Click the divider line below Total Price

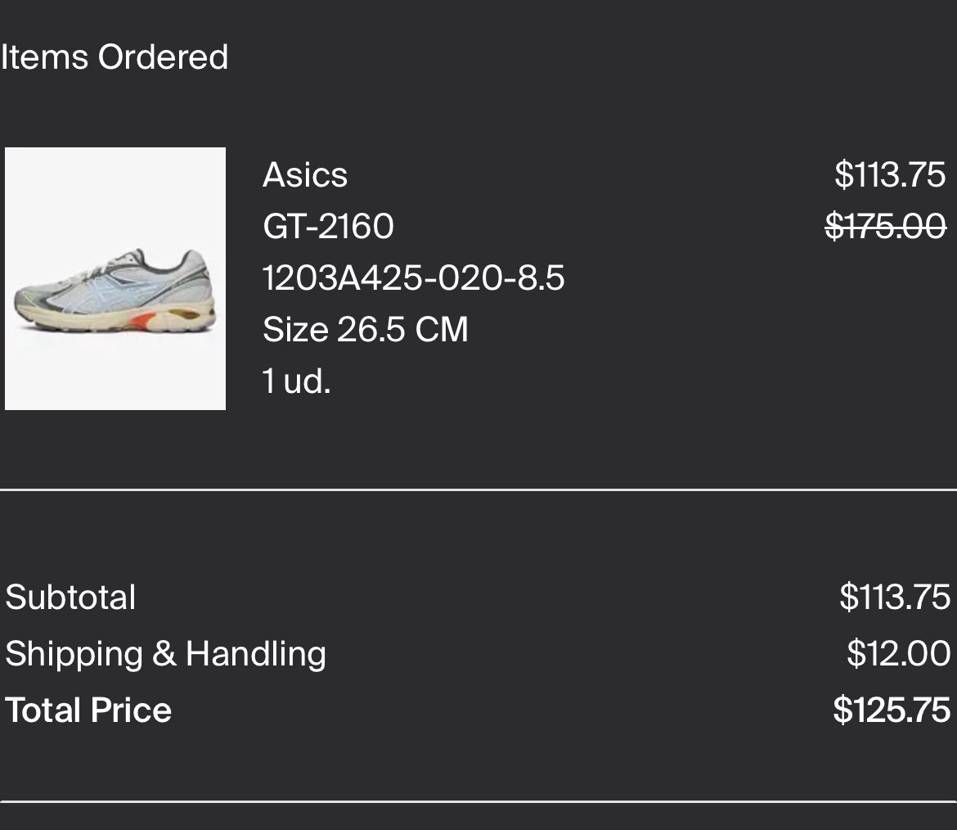pyautogui.click(x=478, y=801)
